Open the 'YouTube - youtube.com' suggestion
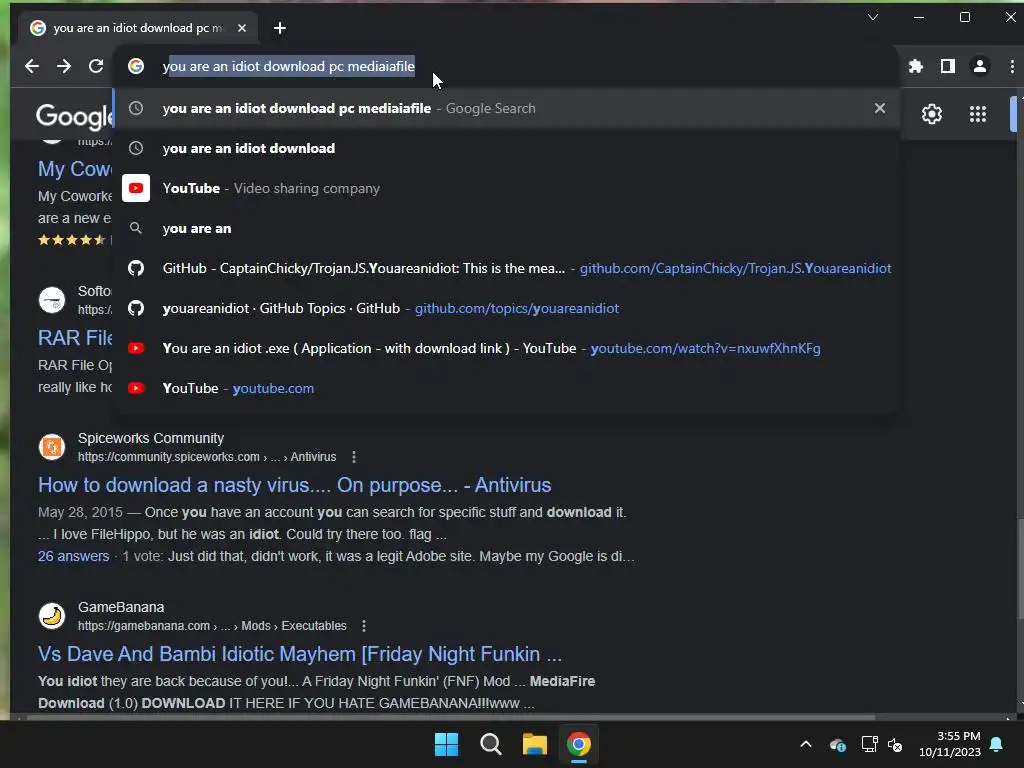 507,388
